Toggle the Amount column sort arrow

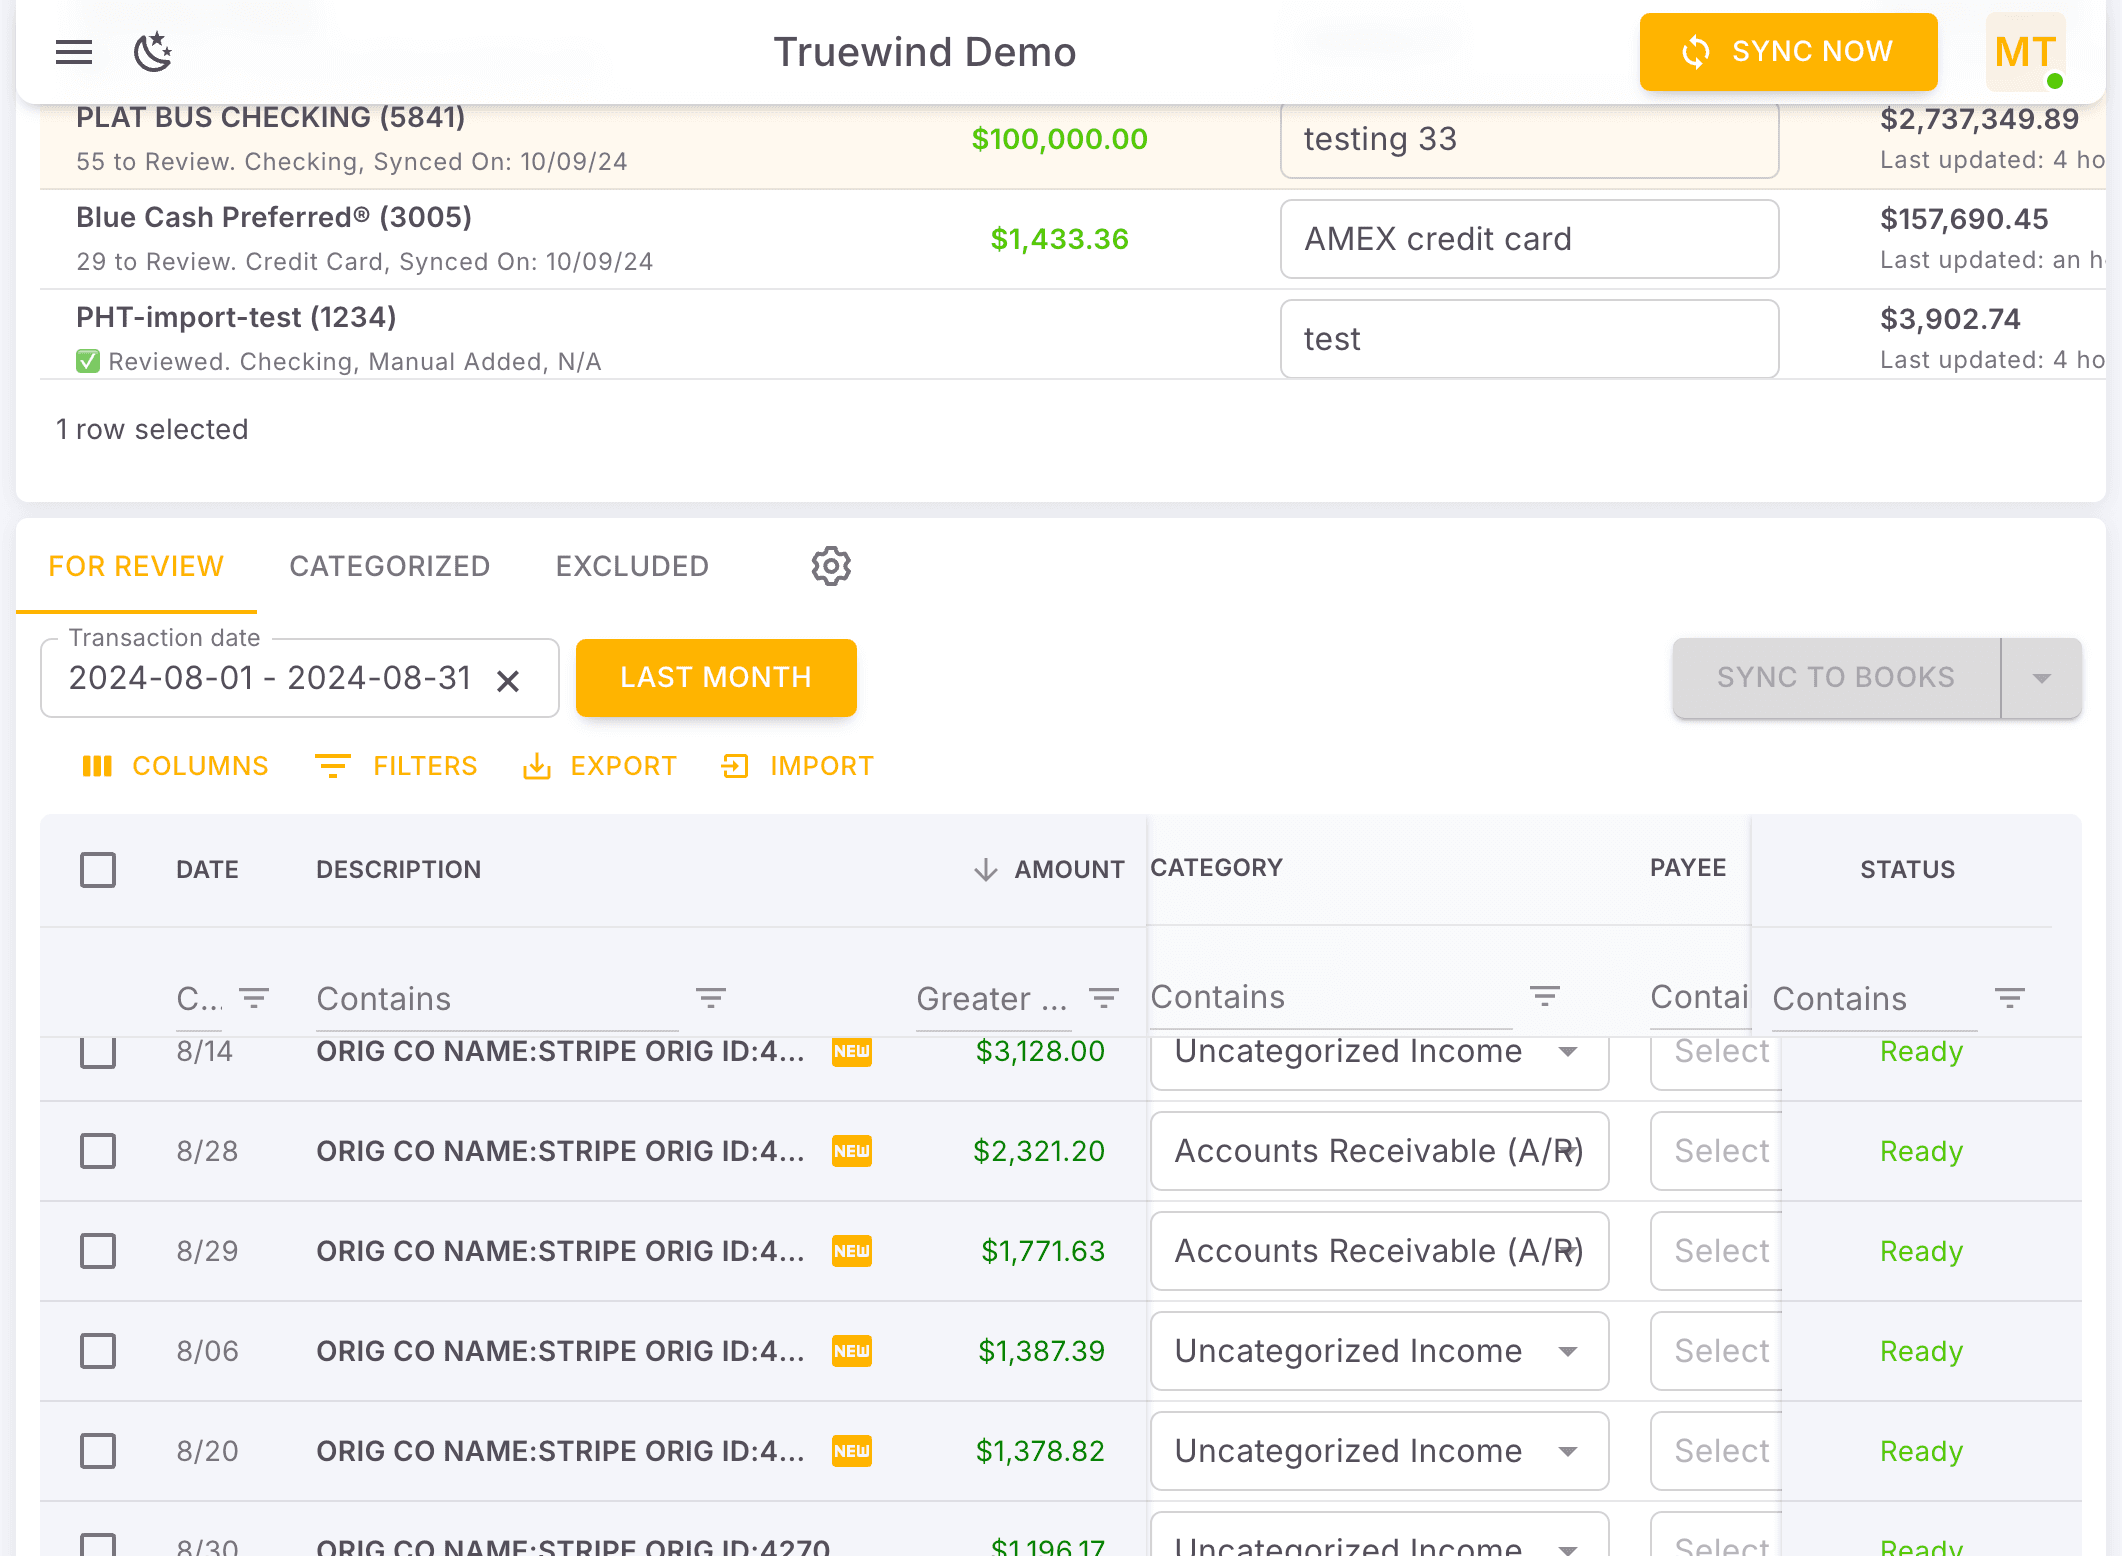pos(986,869)
